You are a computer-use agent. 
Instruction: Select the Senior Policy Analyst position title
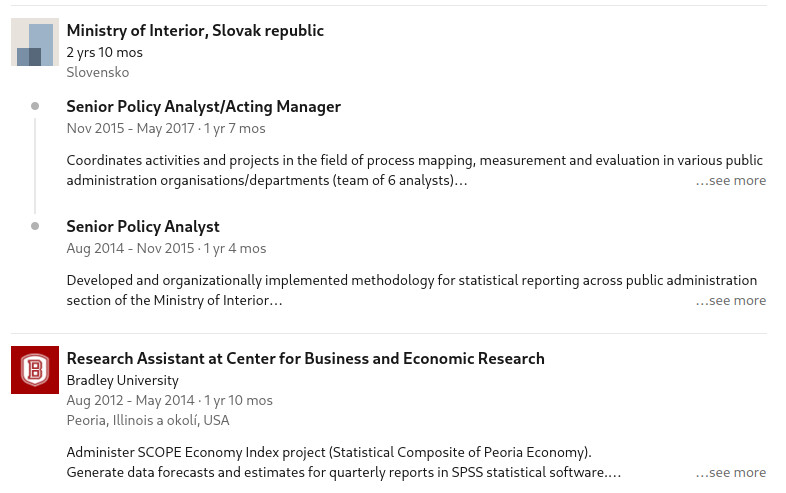click(x=143, y=227)
